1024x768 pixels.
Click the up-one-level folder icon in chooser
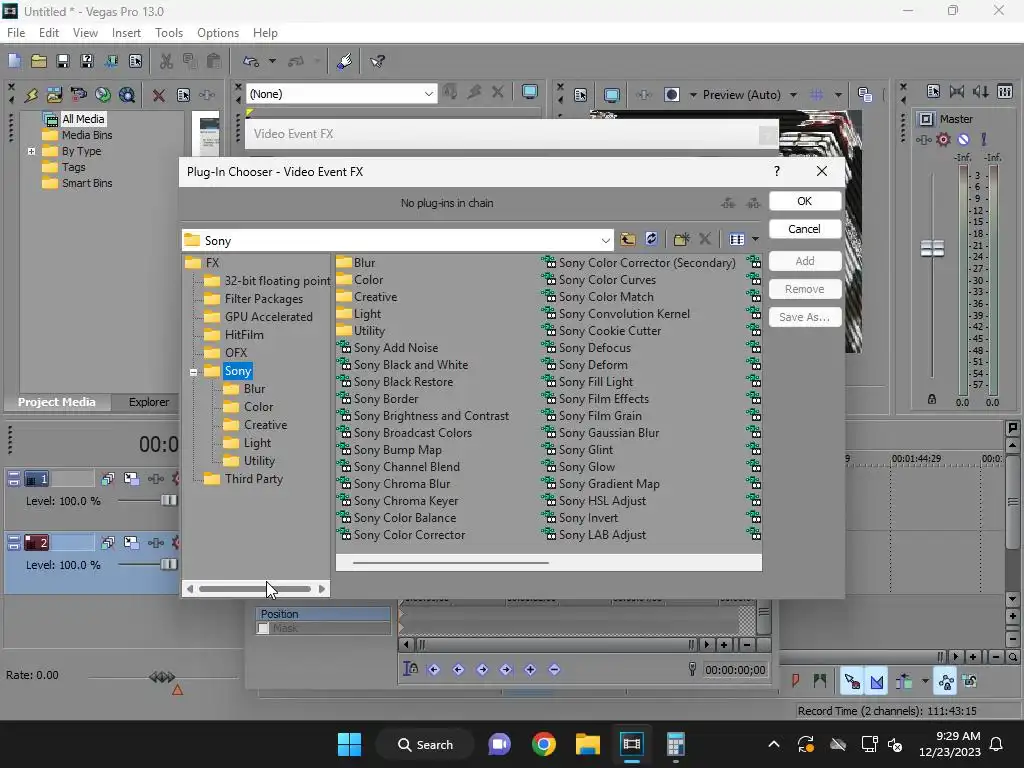(x=628, y=239)
